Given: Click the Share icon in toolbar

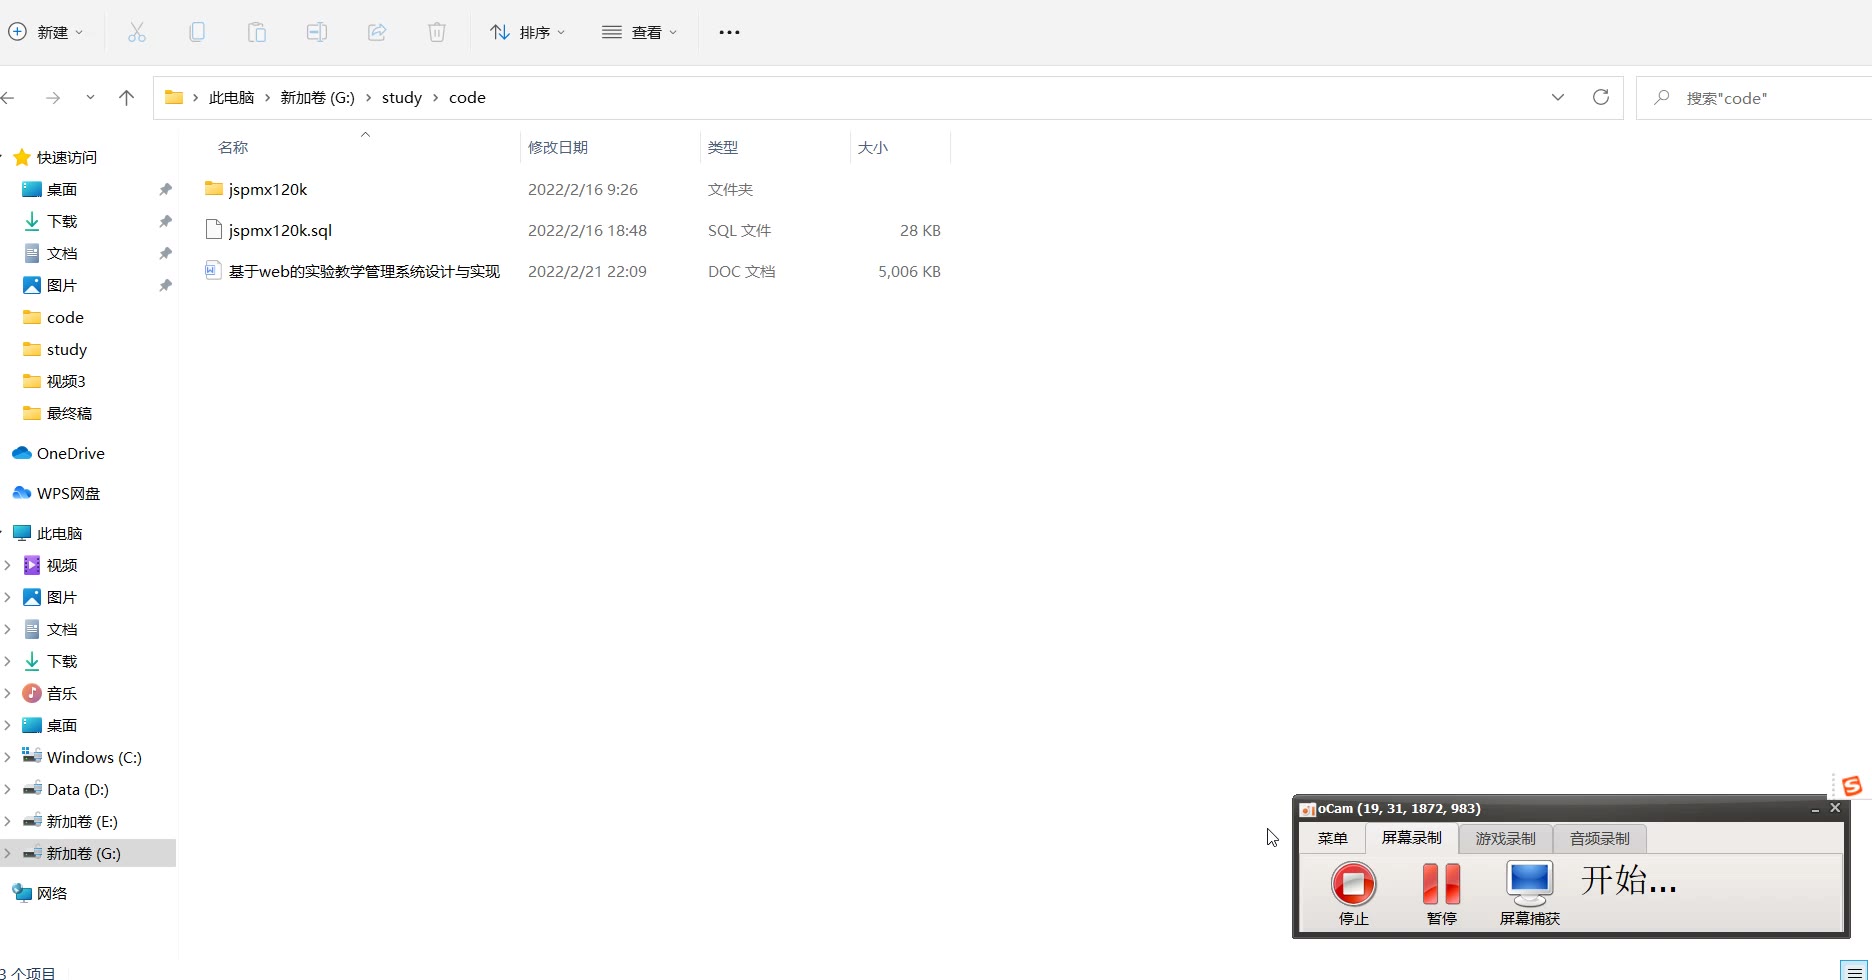Looking at the screenshot, I should click(x=377, y=32).
